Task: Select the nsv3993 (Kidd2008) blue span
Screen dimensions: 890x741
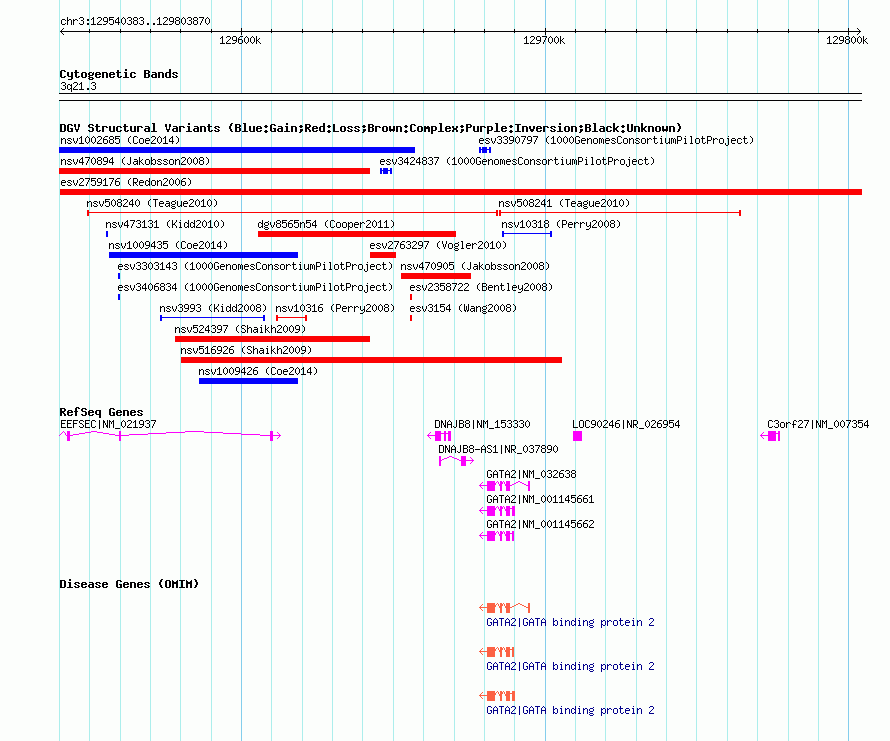Action: [212, 318]
